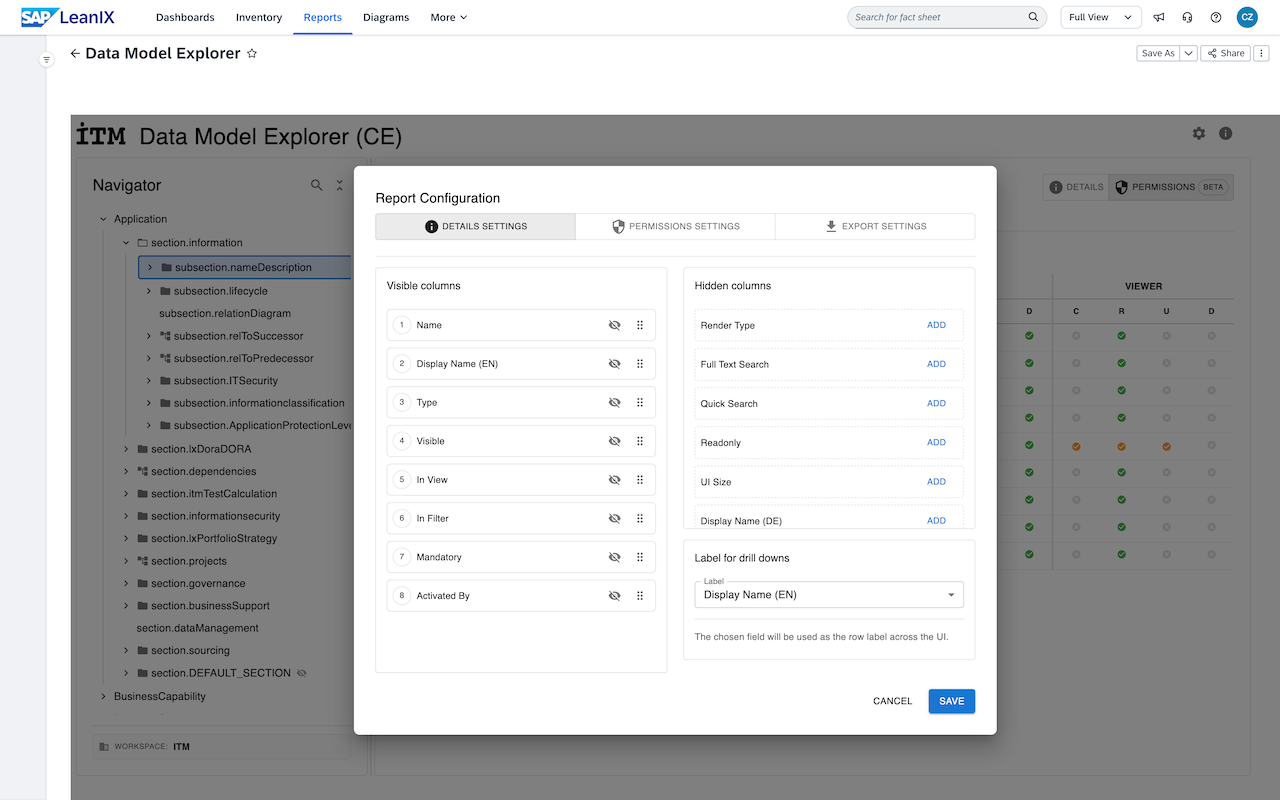This screenshot has height=800, width=1280.
Task: Favorite the report with star icon
Action: [x=252, y=54]
